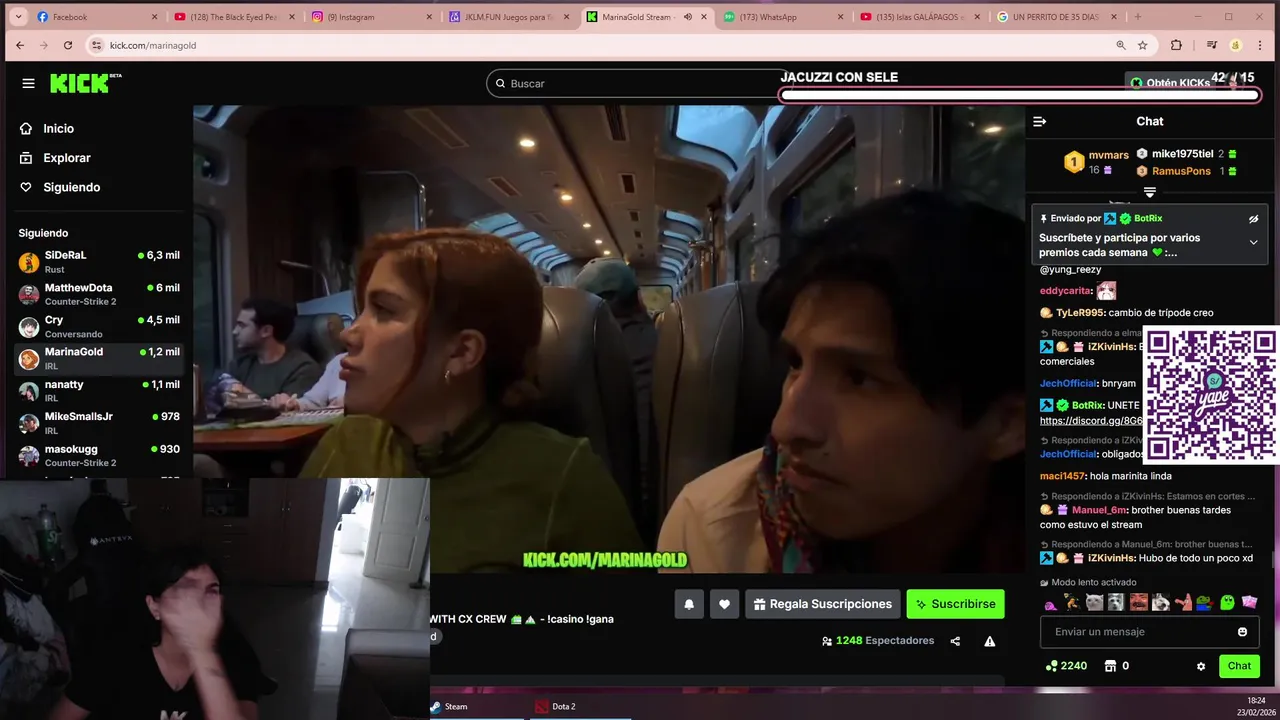The width and height of the screenshot is (1280, 720).
Task: Switch to the WhatsApp tab
Action: point(782,17)
